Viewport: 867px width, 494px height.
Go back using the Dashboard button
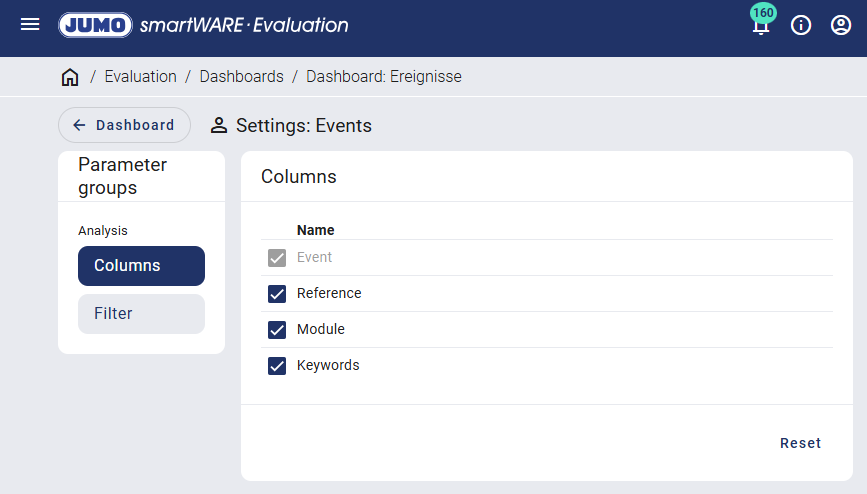coord(124,125)
